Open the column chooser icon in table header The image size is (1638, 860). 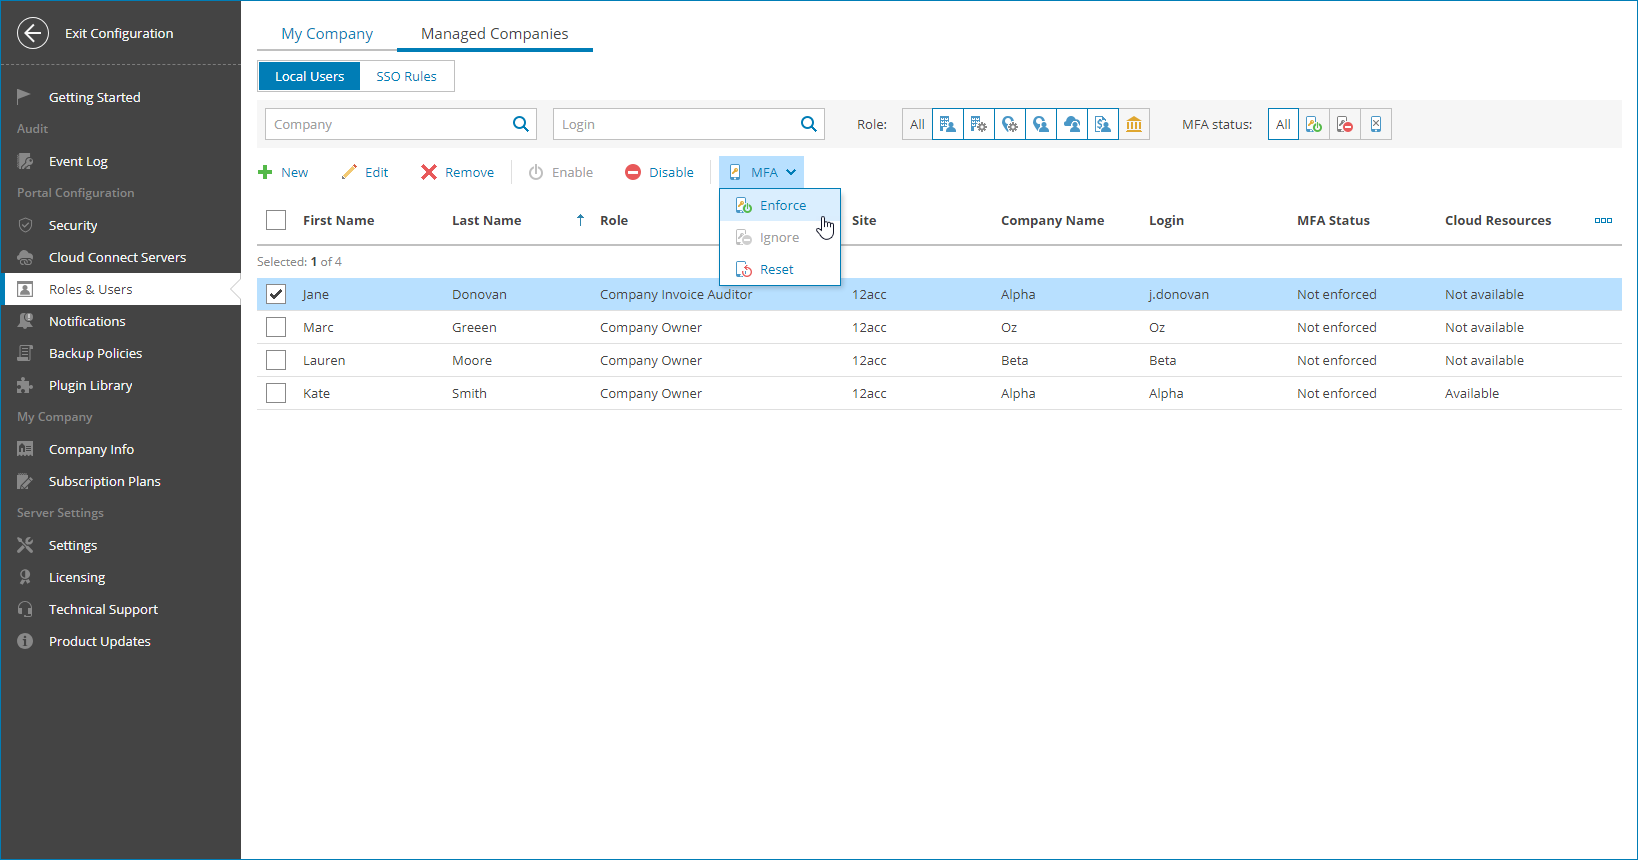[x=1603, y=220]
